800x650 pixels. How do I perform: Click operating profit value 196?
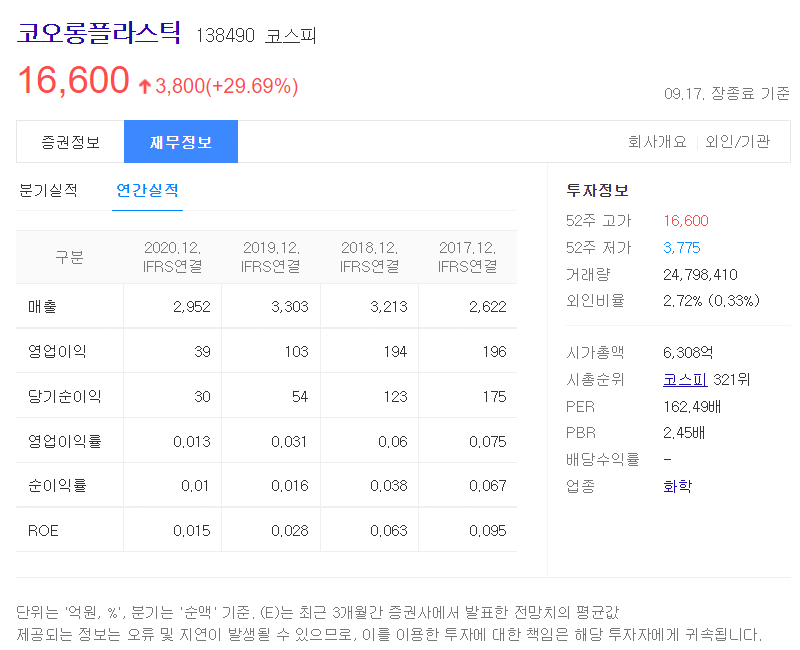click(x=494, y=351)
